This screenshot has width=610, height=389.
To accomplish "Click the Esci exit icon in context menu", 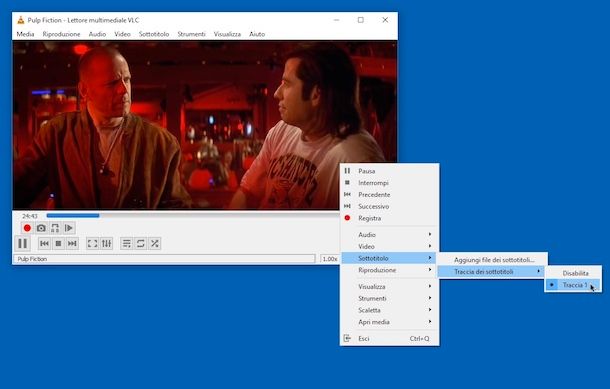I will (347, 338).
